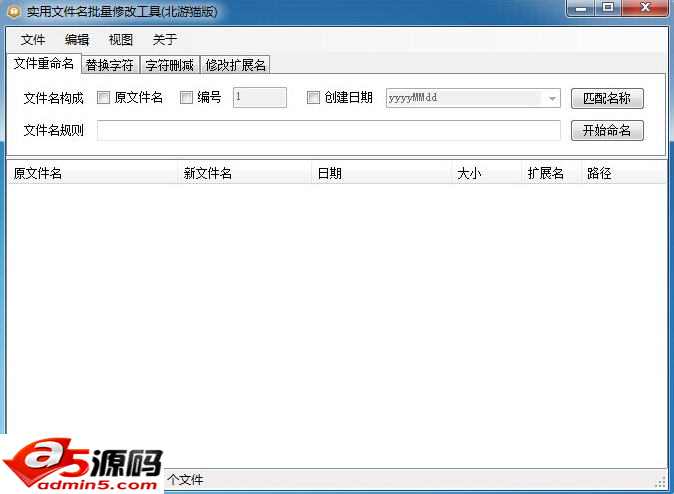The height and width of the screenshot is (494, 674).
Task: Open the 视图 menu
Action: 121,40
